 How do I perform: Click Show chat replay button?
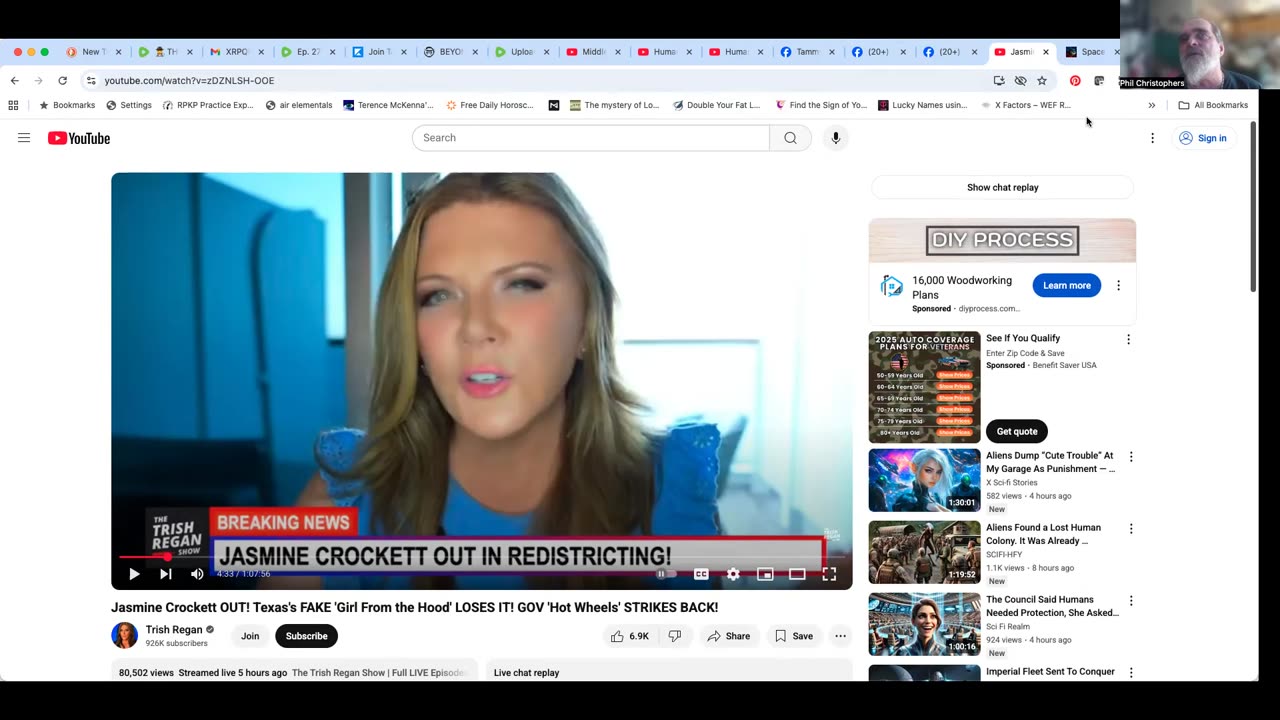point(1002,187)
